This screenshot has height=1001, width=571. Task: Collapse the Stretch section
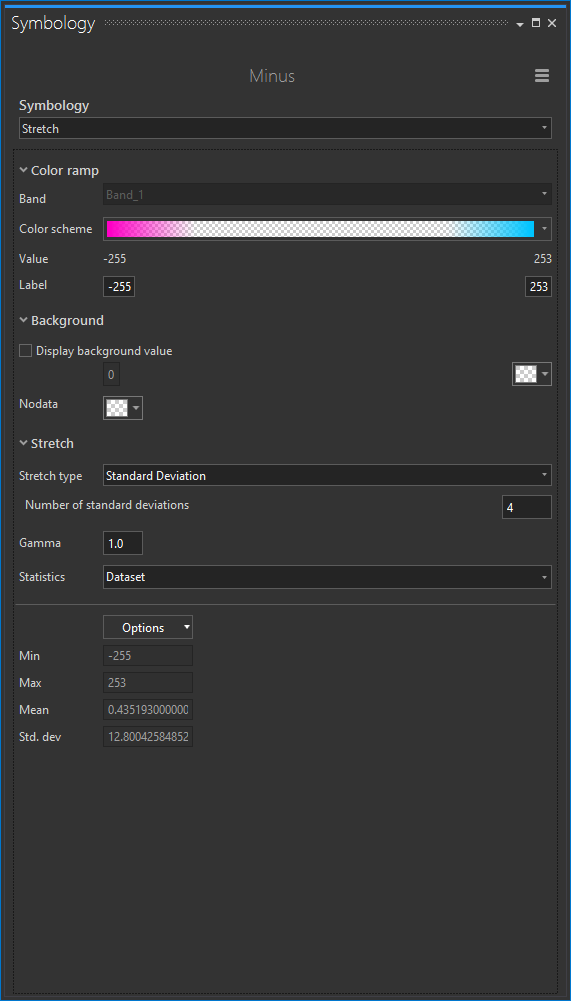[24, 443]
